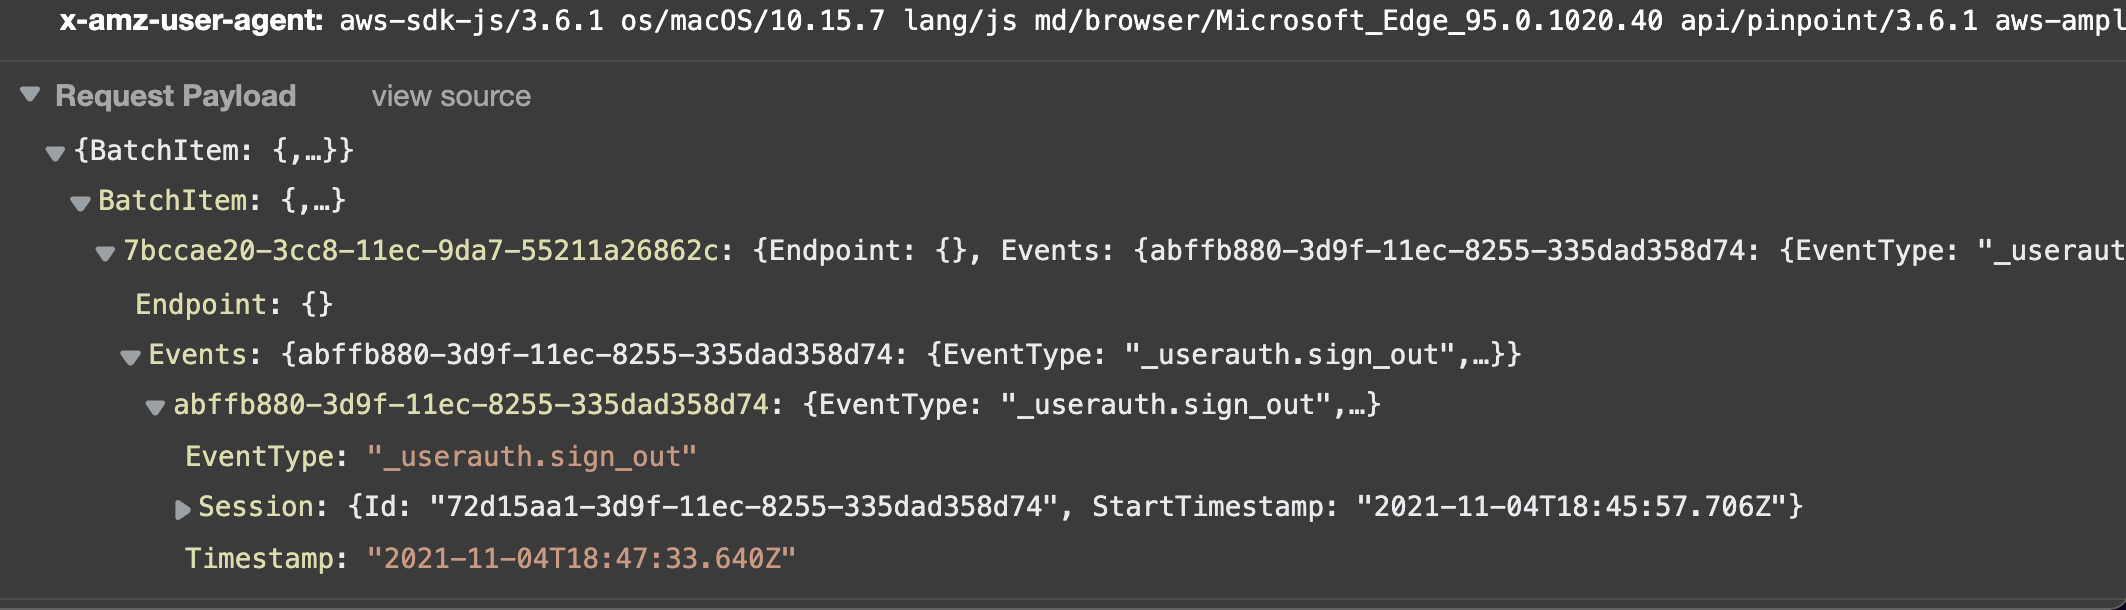Click the Request Payload heading text
Screen dimensions: 2126x610
pyautogui.click(x=176, y=96)
